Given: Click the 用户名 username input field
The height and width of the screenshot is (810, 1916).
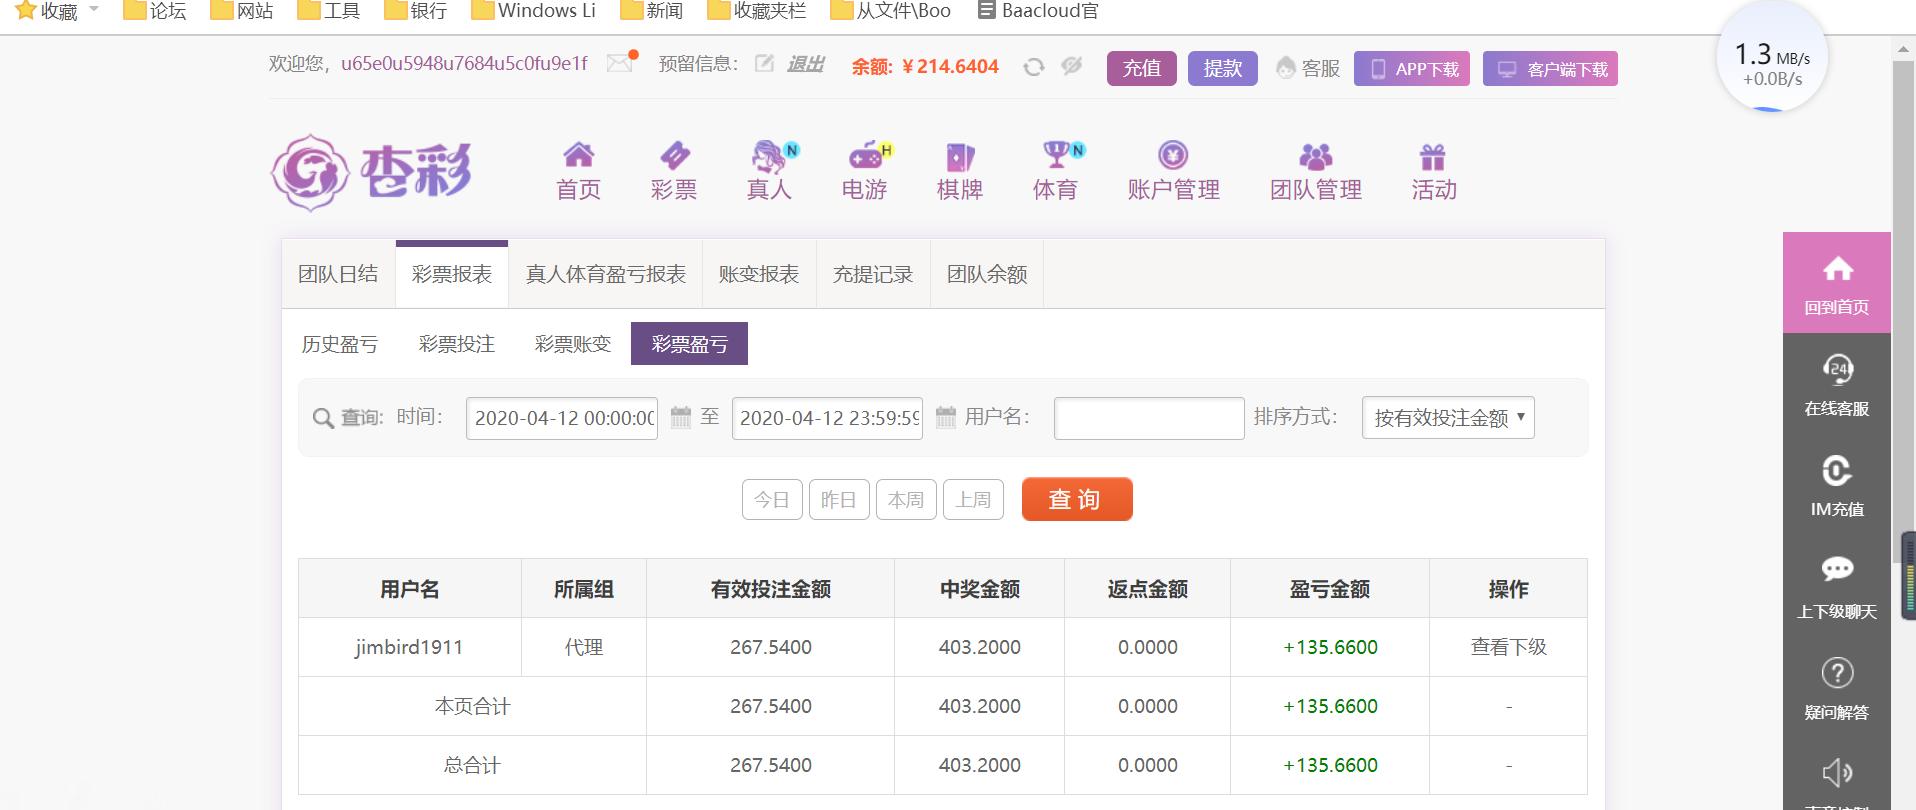Looking at the screenshot, I should 1149,418.
